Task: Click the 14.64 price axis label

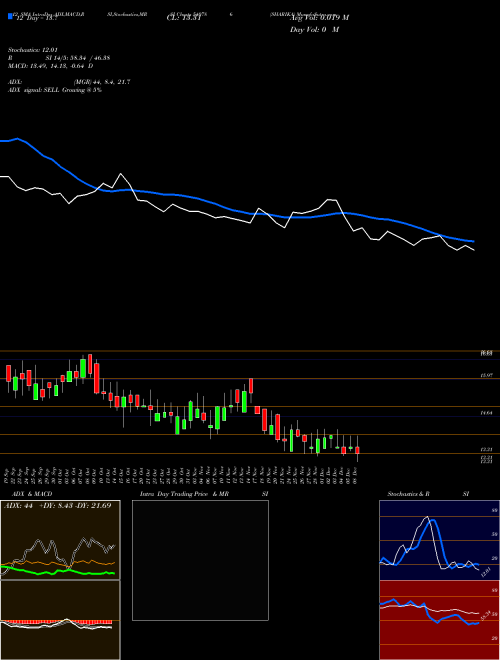Action: (x=487, y=413)
